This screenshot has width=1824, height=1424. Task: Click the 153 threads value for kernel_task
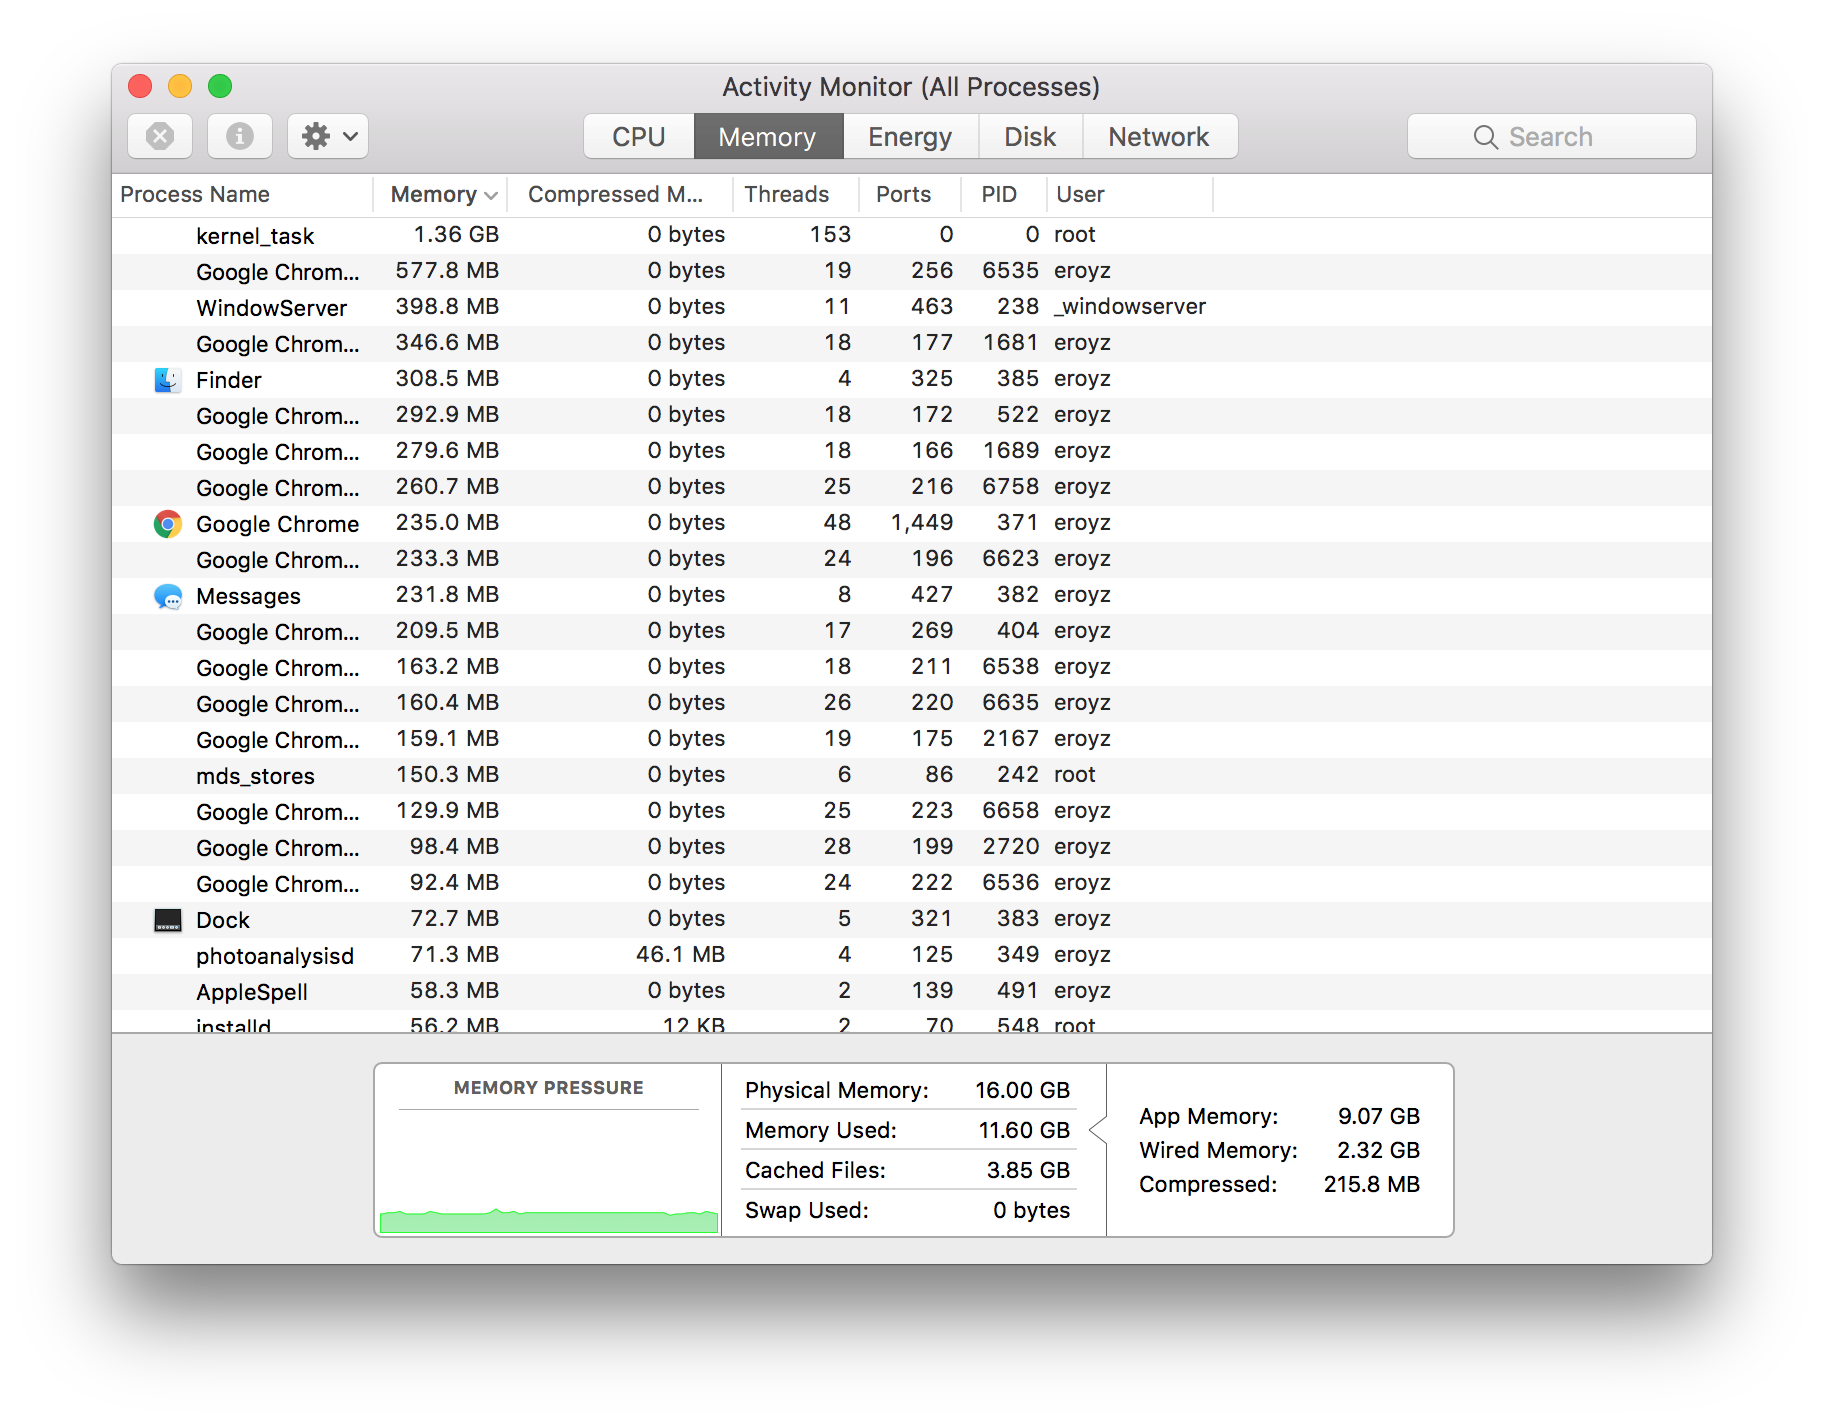(830, 234)
